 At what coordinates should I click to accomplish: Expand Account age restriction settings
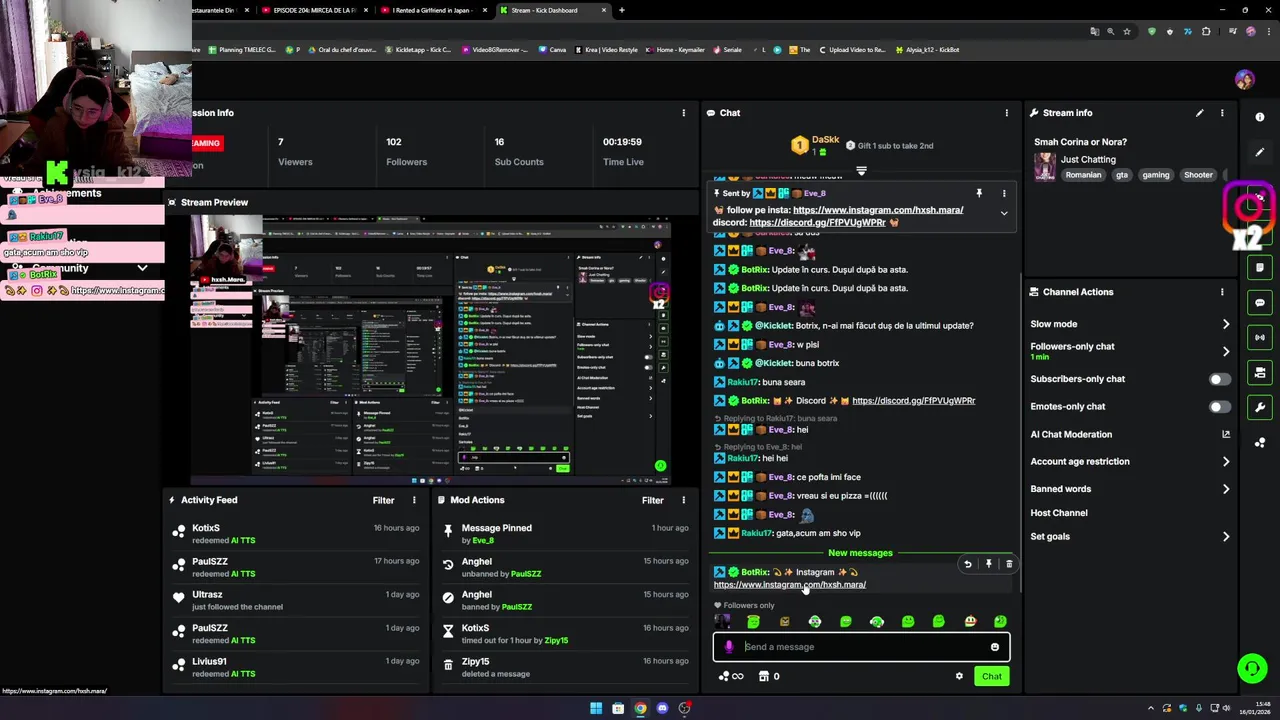click(1226, 462)
